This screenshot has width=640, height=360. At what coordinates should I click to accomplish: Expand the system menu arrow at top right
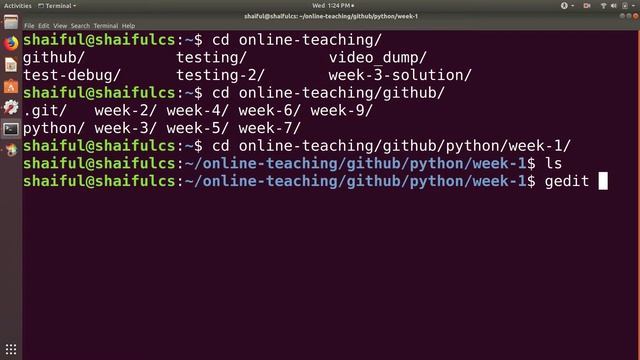(633, 6)
